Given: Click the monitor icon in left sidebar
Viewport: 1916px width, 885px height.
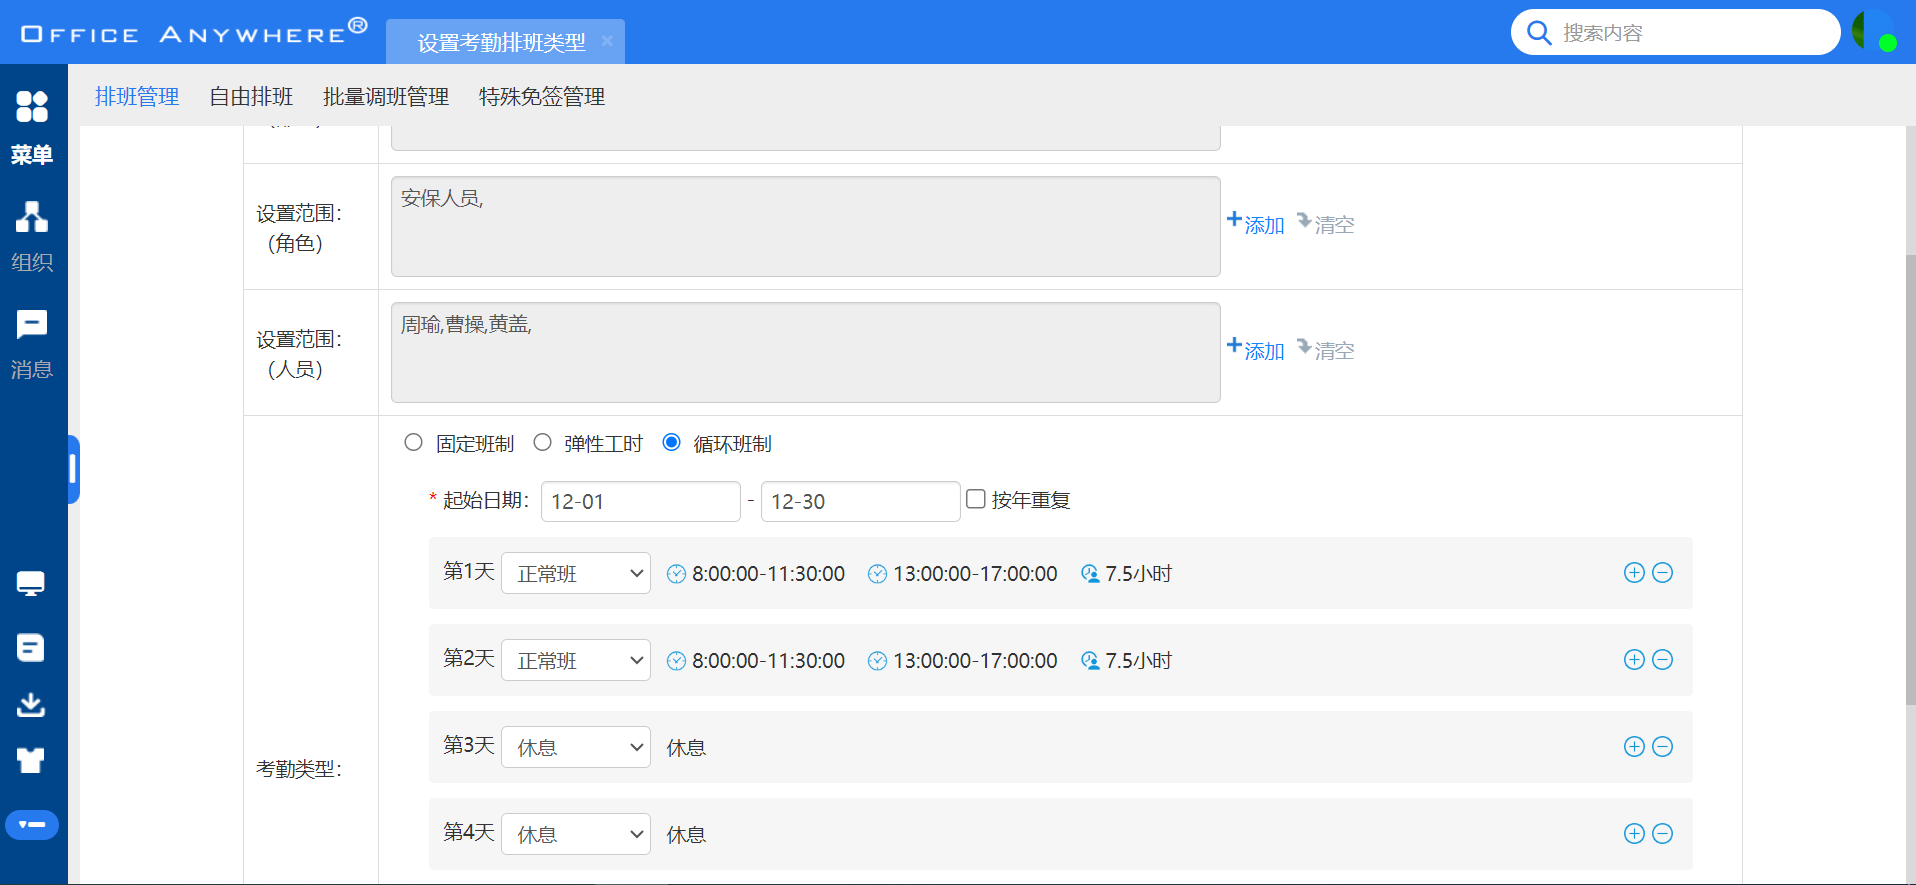Looking at the screenshot, I should click(x=31, y=584).
